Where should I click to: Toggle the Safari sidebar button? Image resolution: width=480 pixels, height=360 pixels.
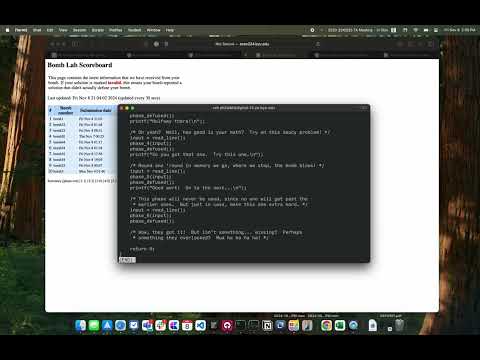point(75,44)
